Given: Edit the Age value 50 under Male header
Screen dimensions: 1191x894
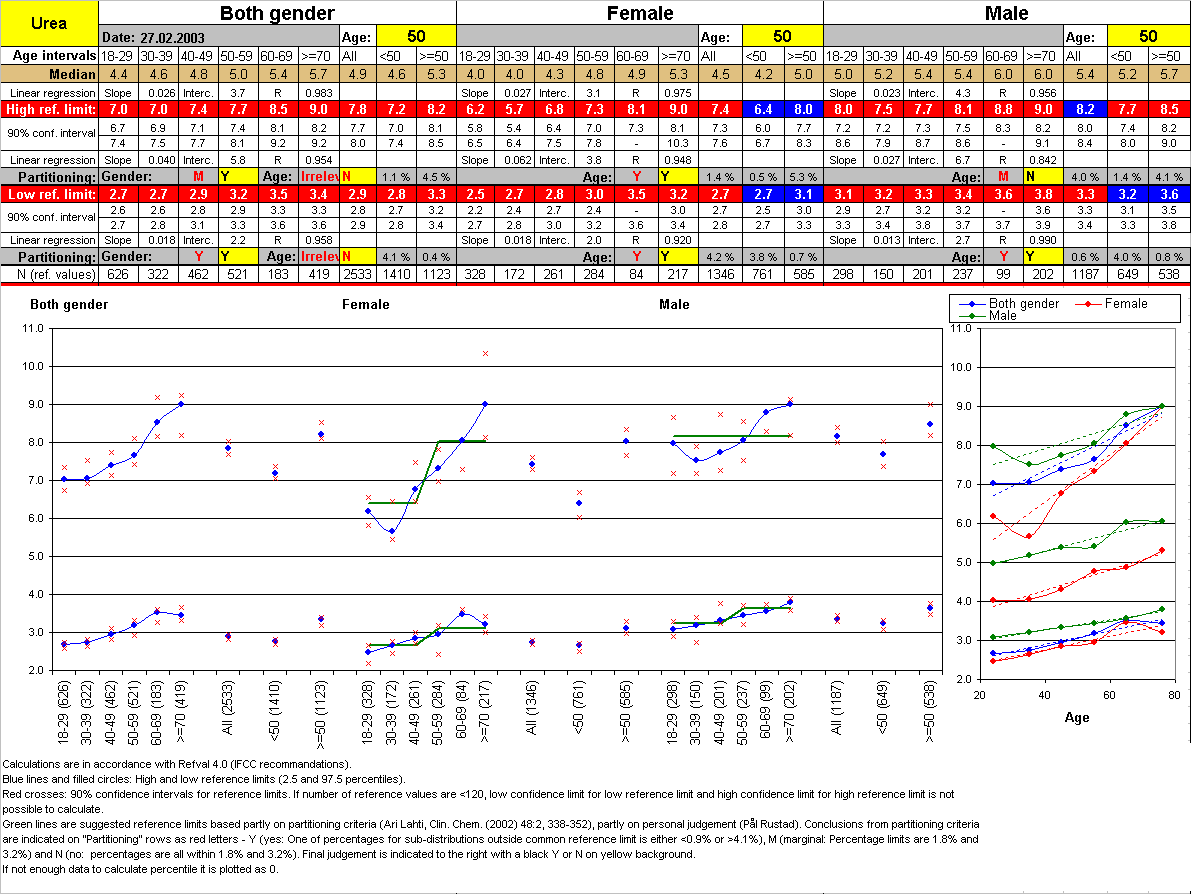Looking at the screenshot, I should 1148,36.
